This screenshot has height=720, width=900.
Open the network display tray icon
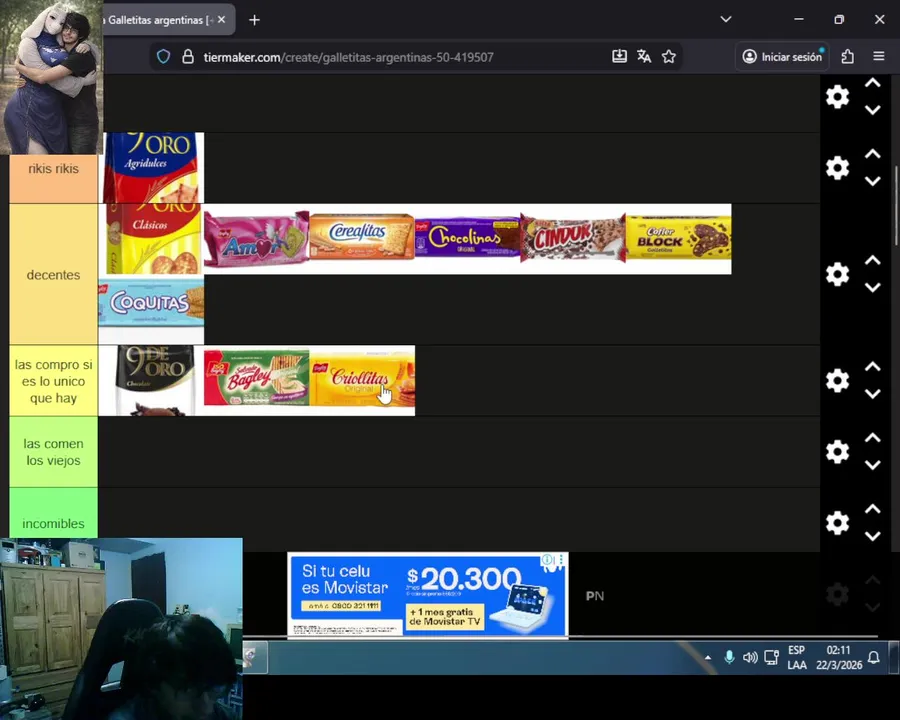pyautogui.click(x=772, y=657)
